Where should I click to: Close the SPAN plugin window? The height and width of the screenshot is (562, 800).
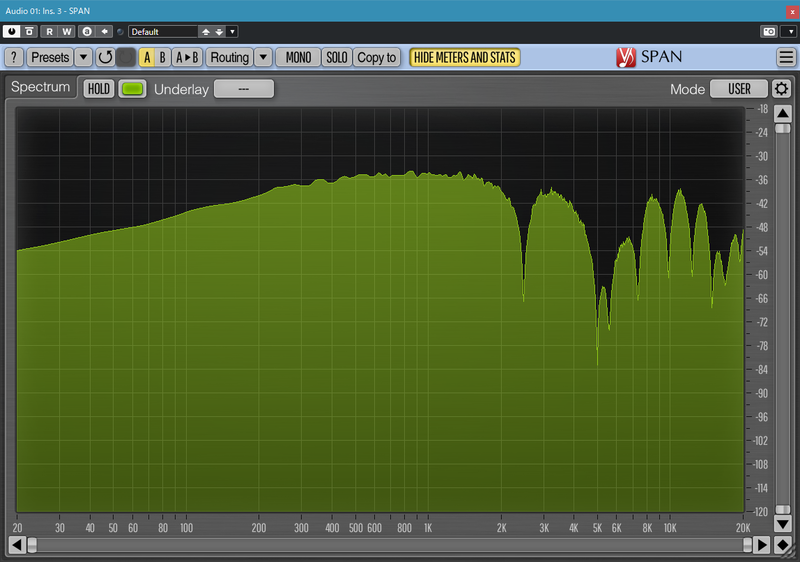[x=792, y=11]
